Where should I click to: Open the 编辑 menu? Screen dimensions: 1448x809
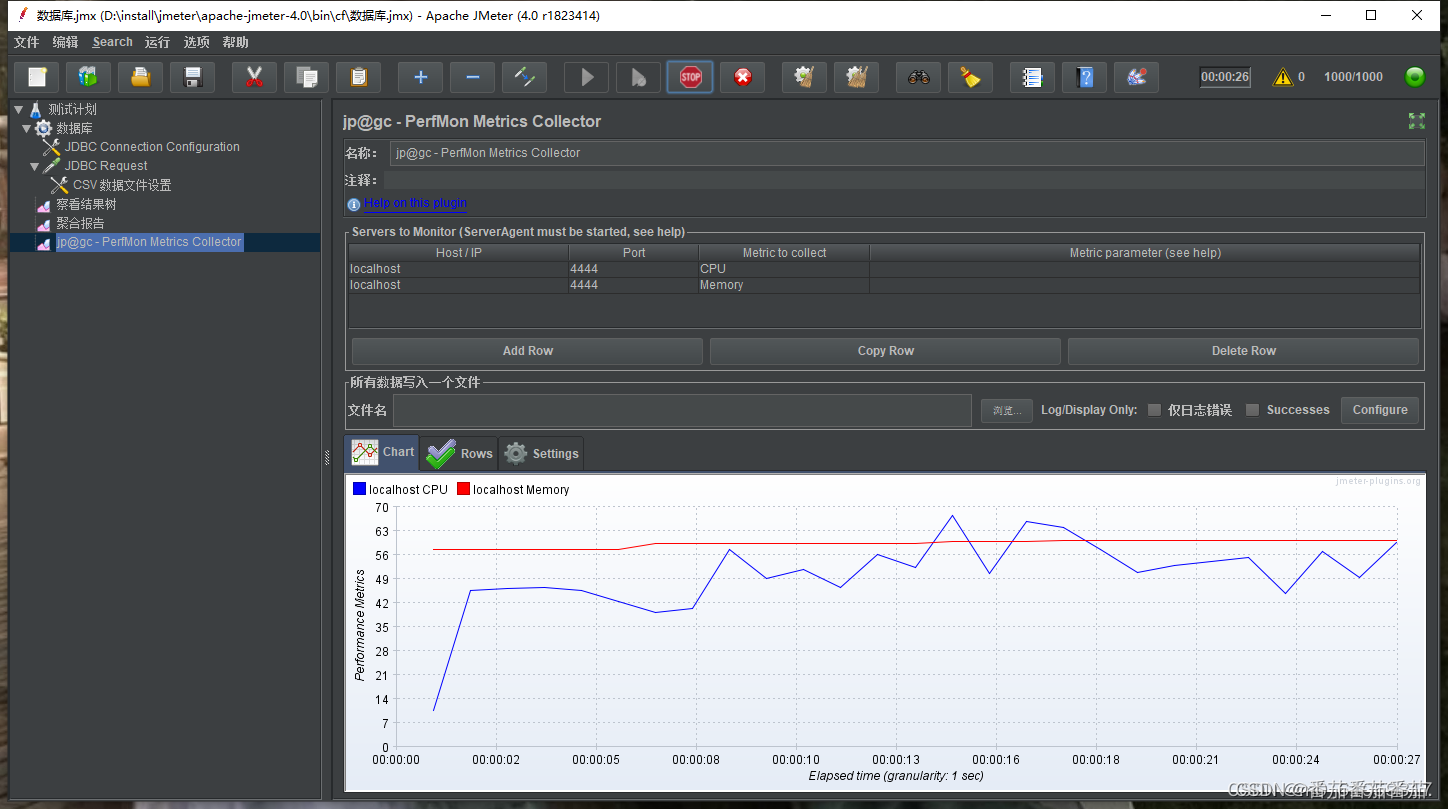coord(65,42)
